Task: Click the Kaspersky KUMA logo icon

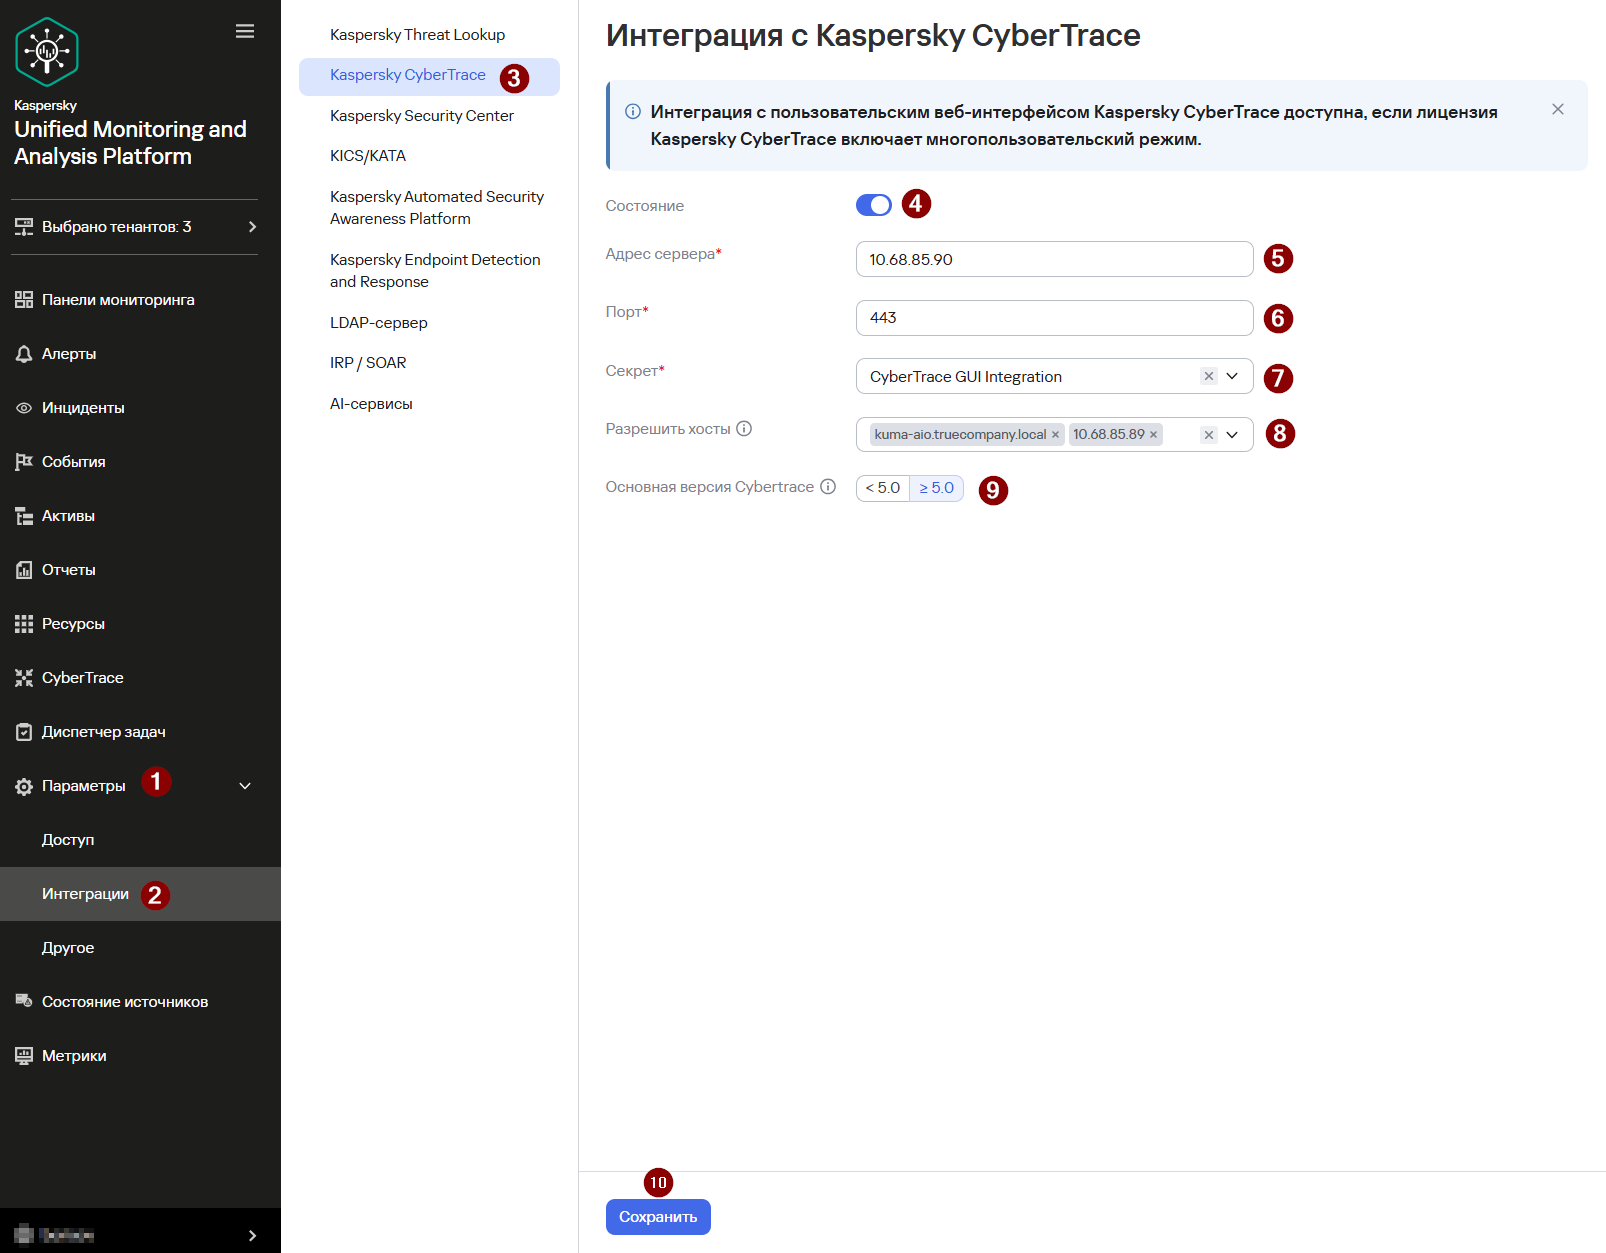Action: [47, 52]
